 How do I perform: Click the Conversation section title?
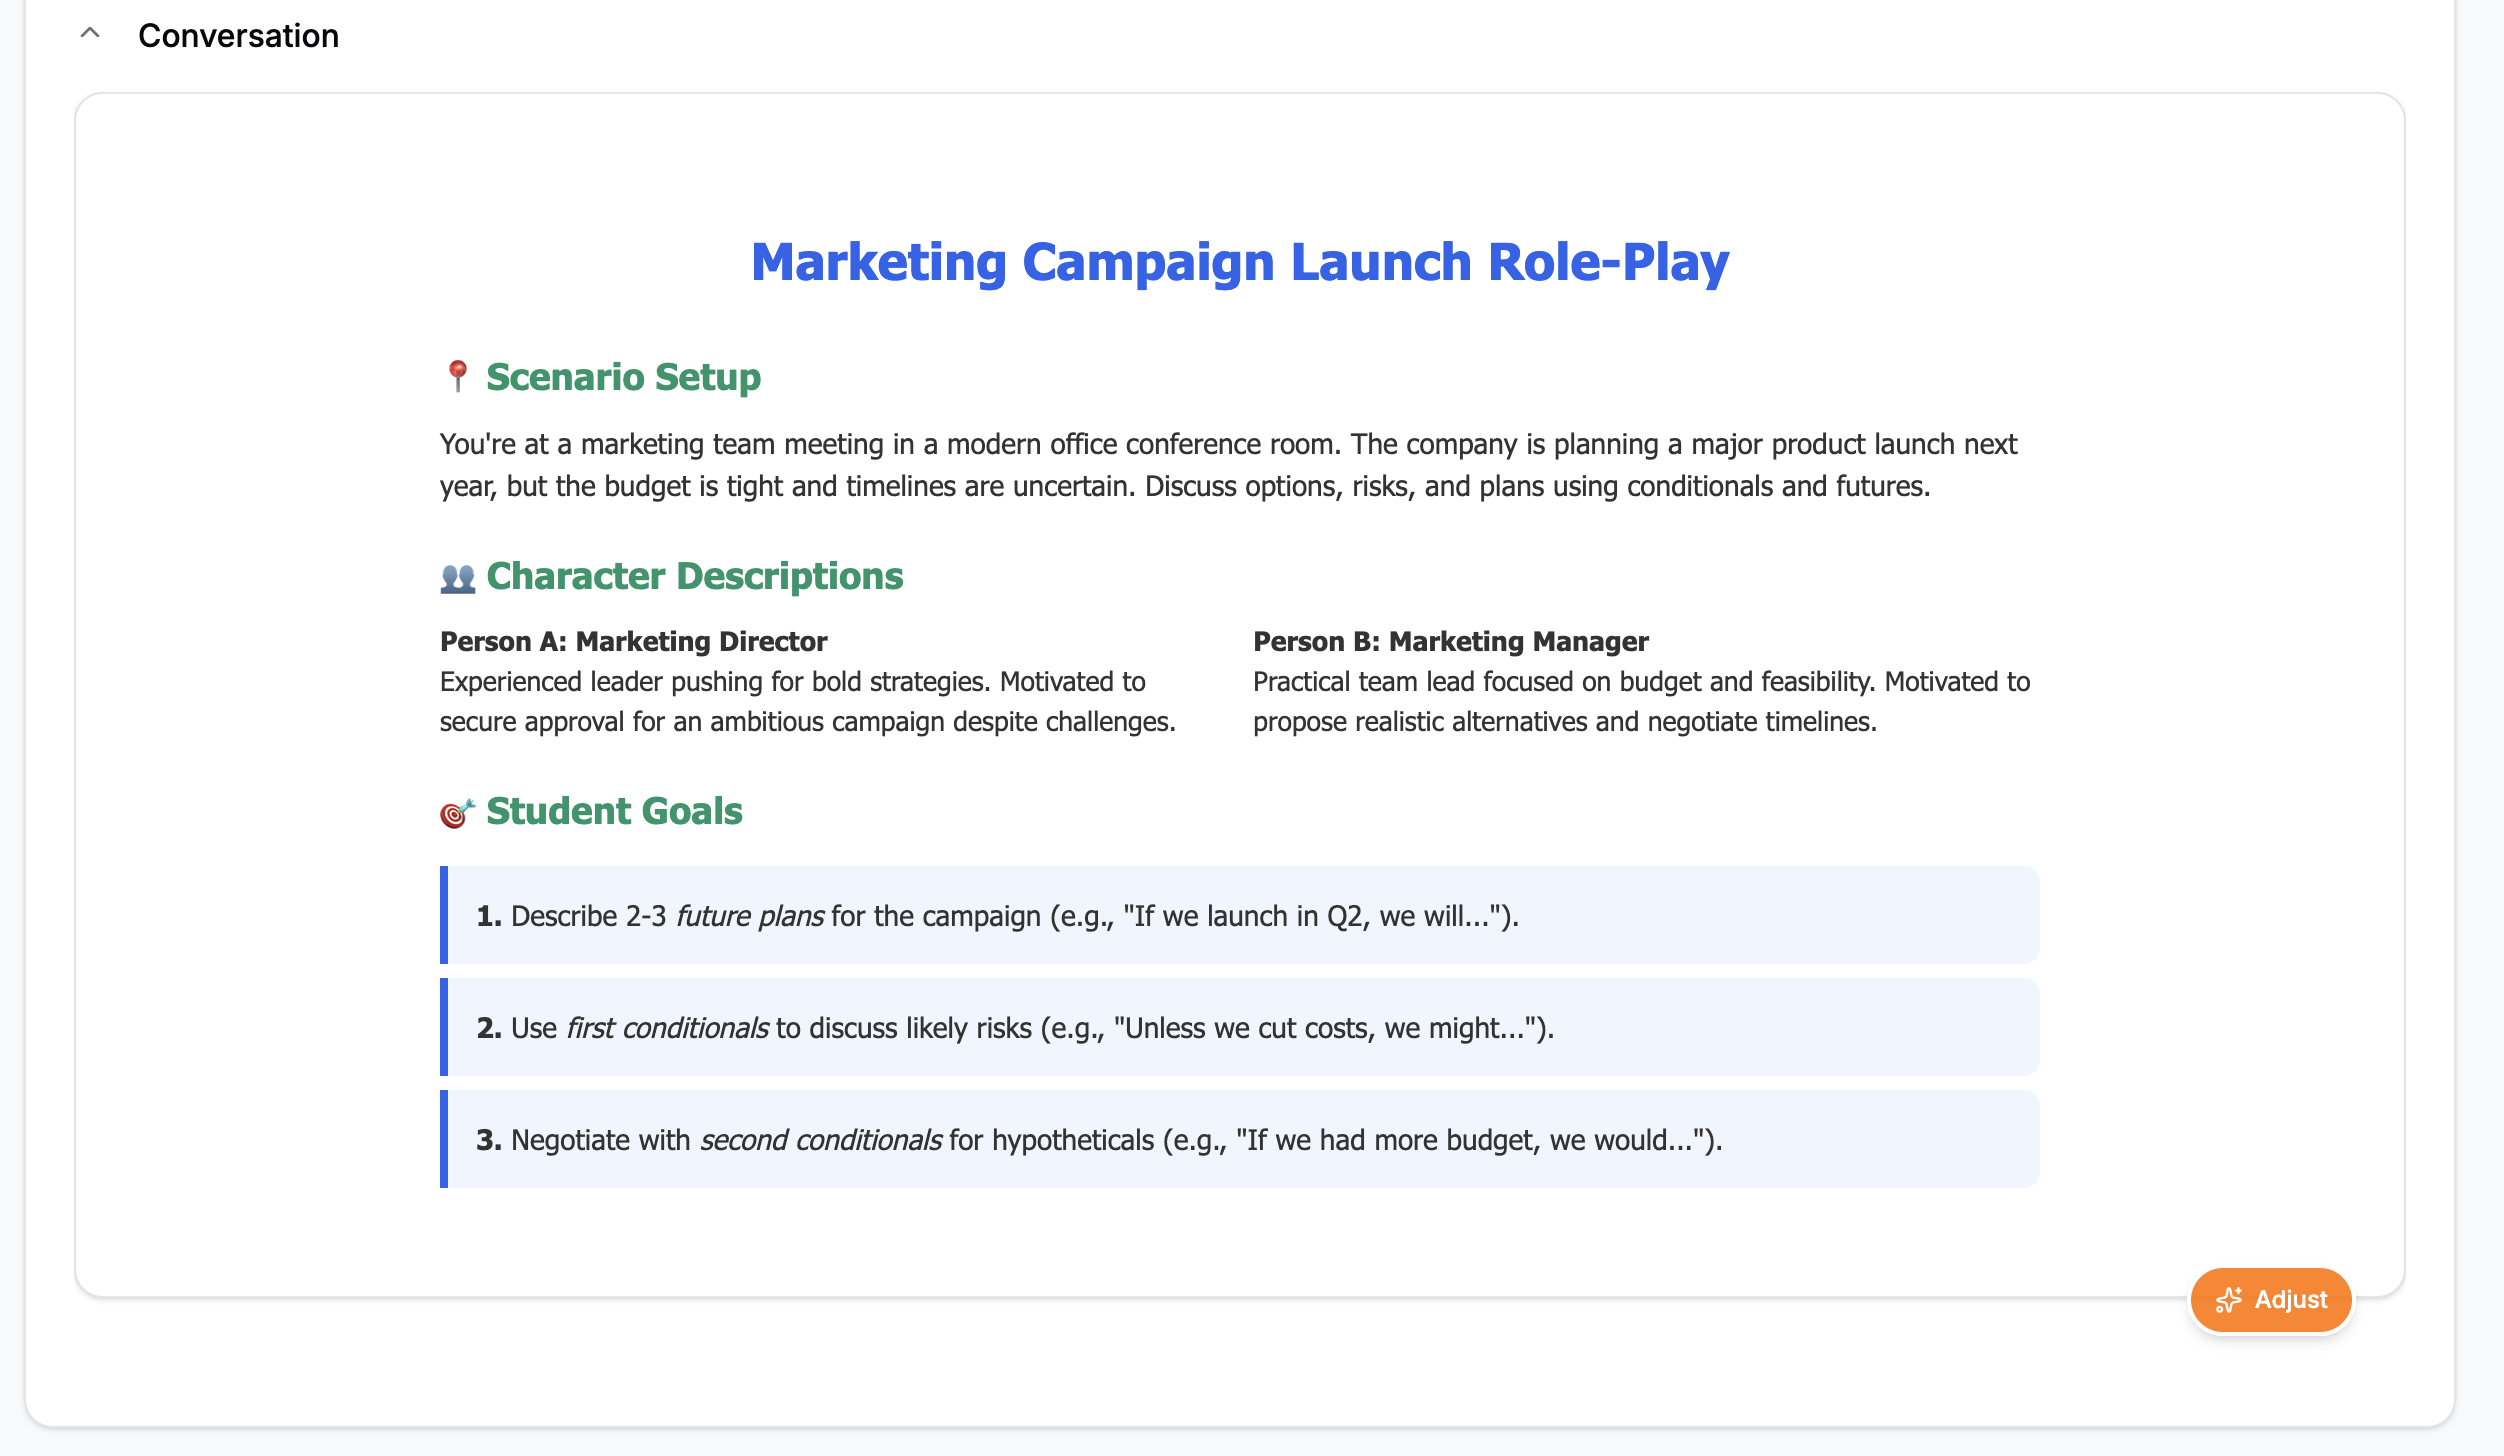[x=238, y=35]
